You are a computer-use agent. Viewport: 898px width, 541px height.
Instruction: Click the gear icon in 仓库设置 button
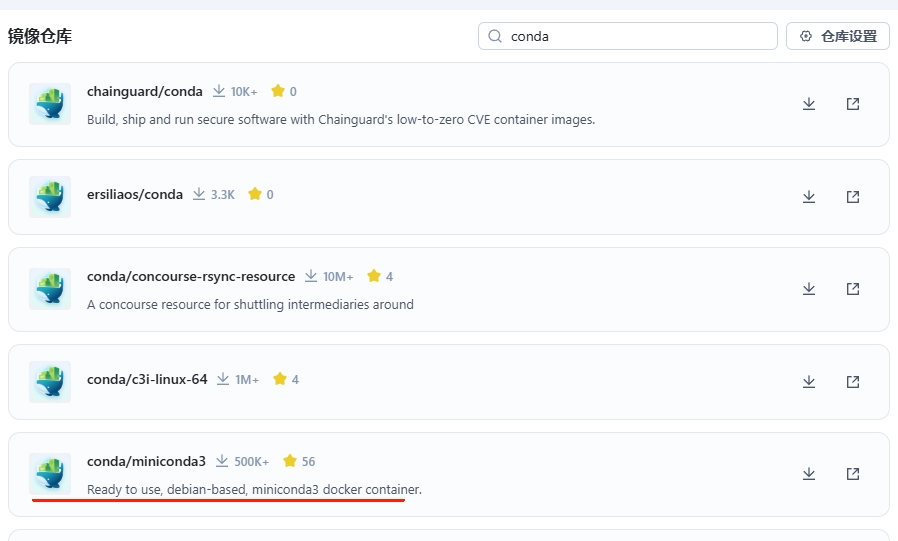(806, 36)
